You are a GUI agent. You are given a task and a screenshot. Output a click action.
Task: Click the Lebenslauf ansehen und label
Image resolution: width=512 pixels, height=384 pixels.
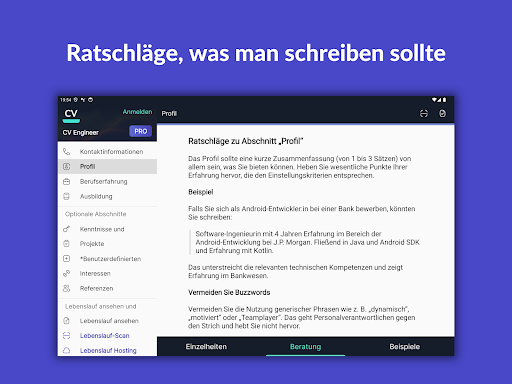click(x=101, y=306)
